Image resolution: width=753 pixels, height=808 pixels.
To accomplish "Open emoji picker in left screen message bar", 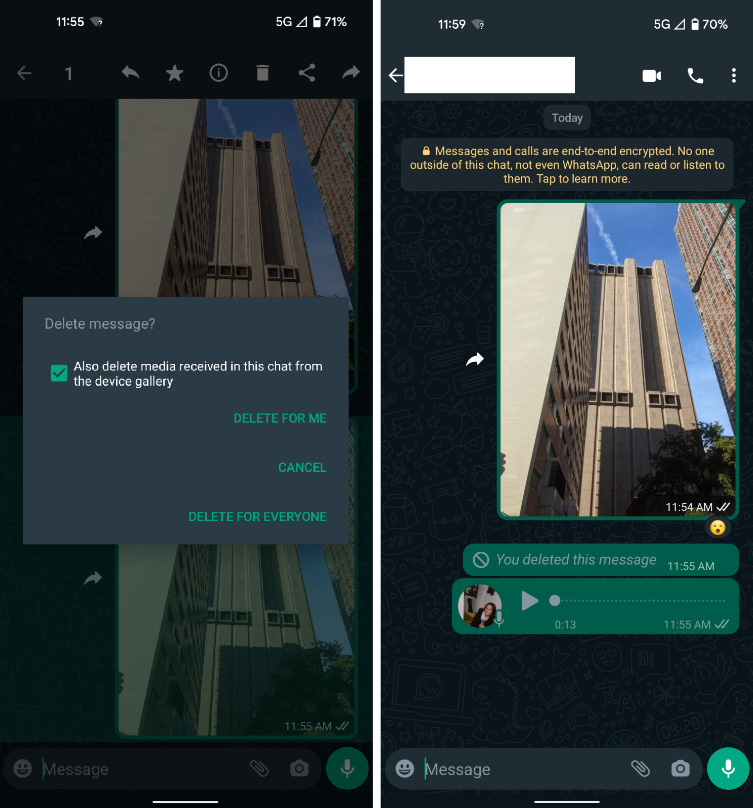I will point(23,768).
